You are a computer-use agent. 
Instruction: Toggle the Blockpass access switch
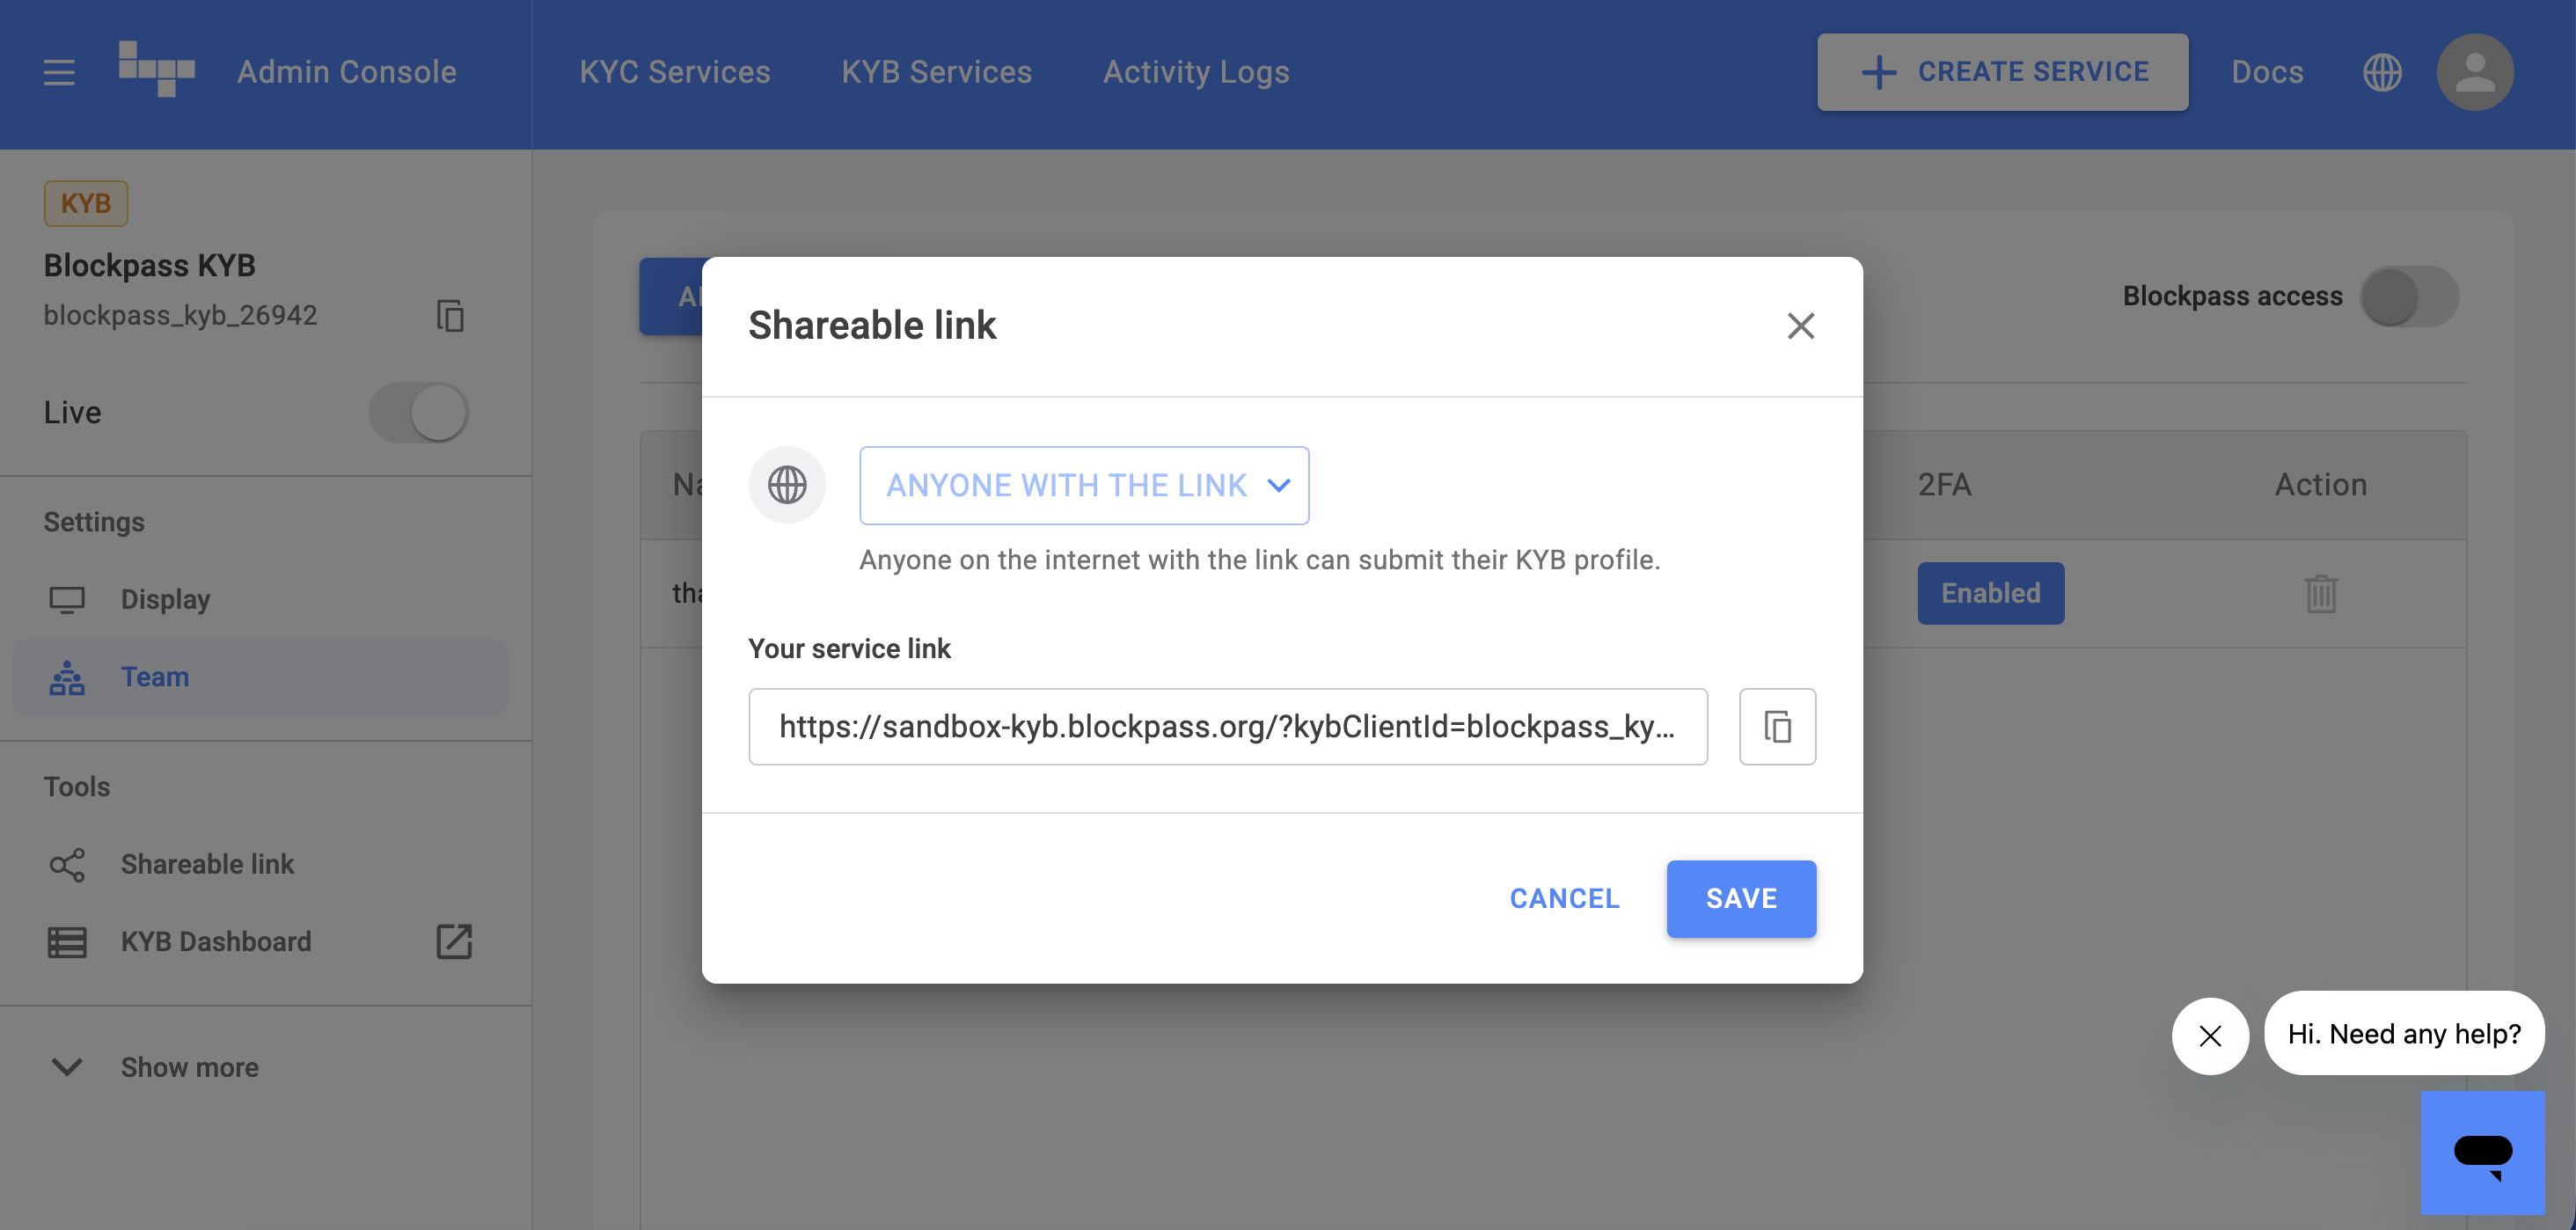click(2408, 297)
